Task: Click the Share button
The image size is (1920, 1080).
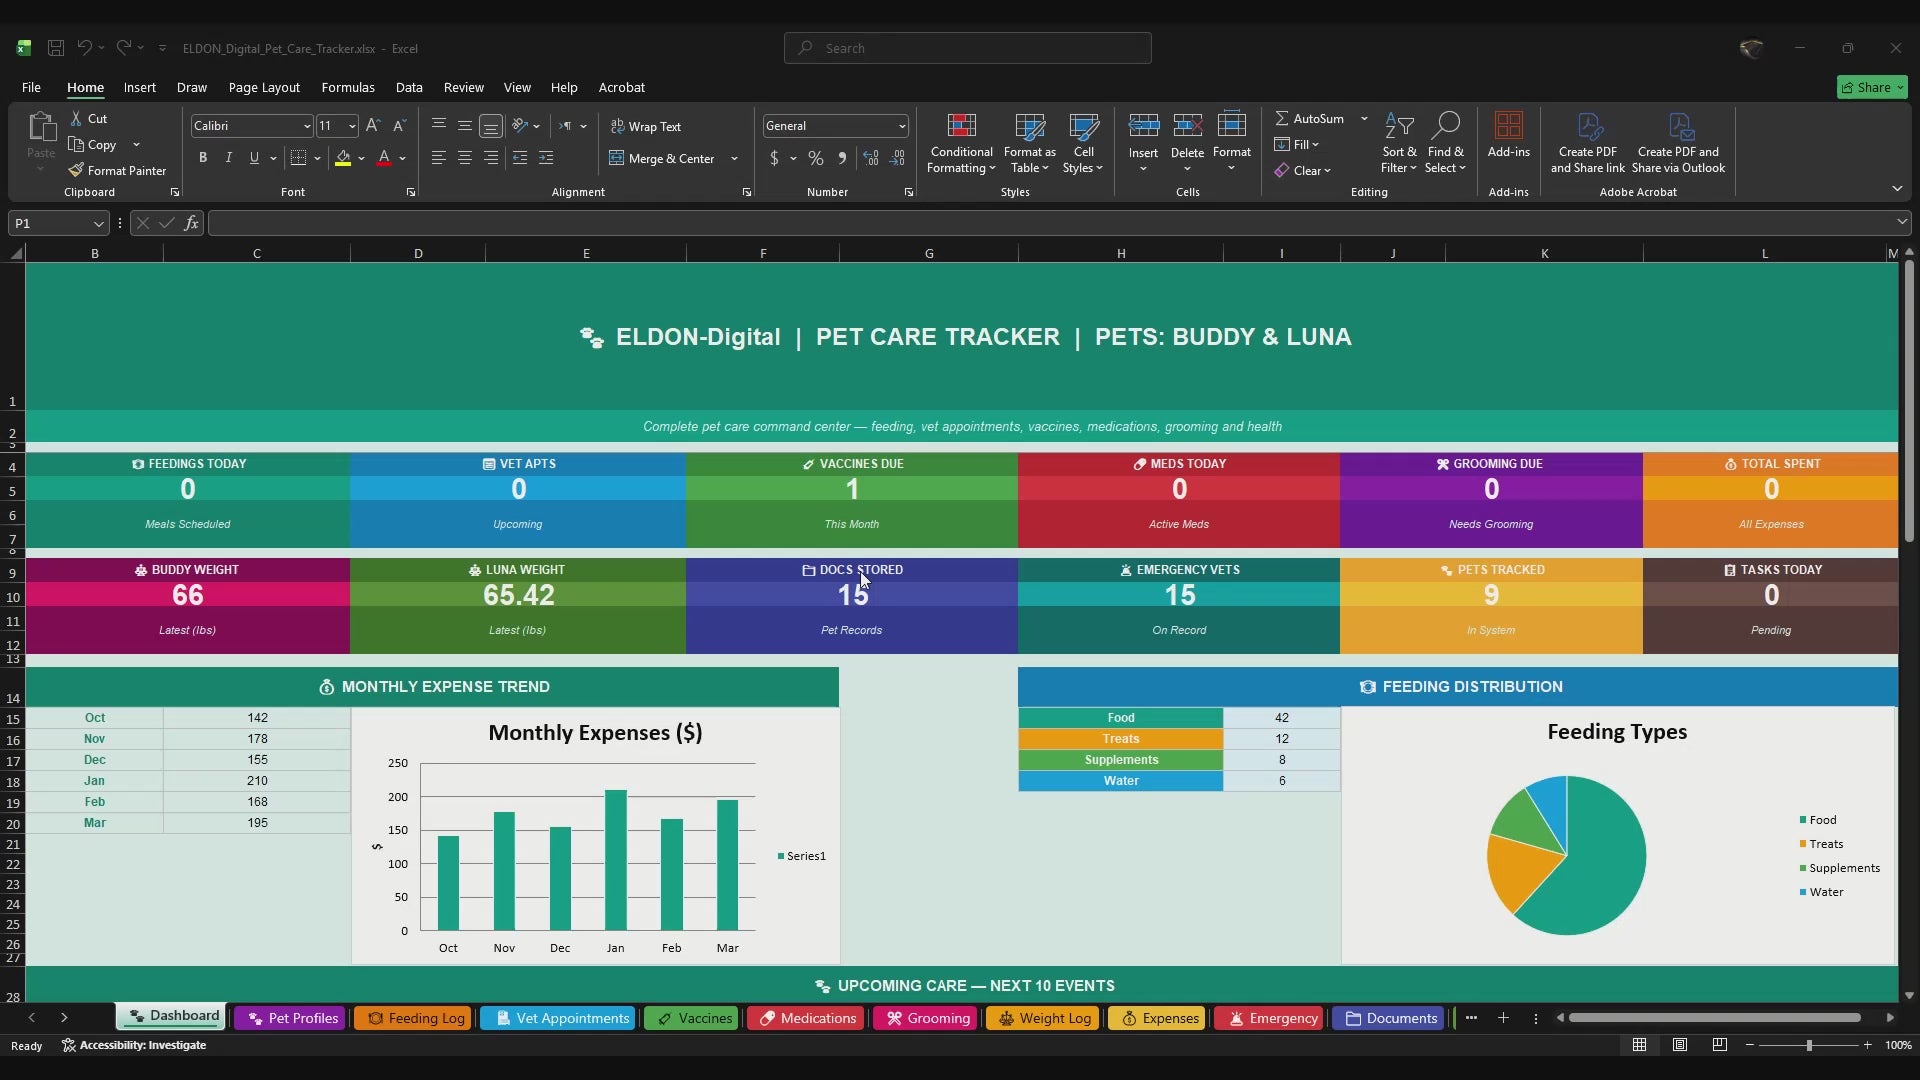Action: pyautogui.click(x=1872, y=87)
